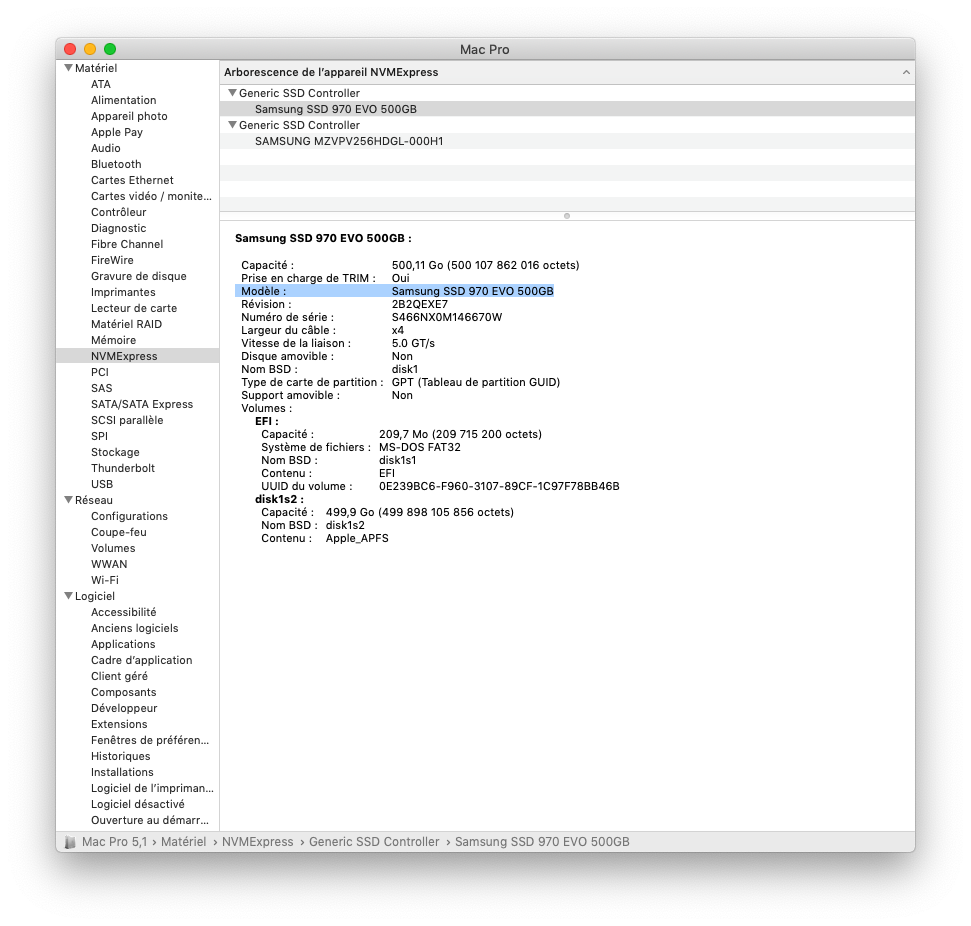The width and height of the screenshot is (971, 926).
Task: Select Lecteur de carte entry
Action: pyautogui.click(x=134, y=308)
